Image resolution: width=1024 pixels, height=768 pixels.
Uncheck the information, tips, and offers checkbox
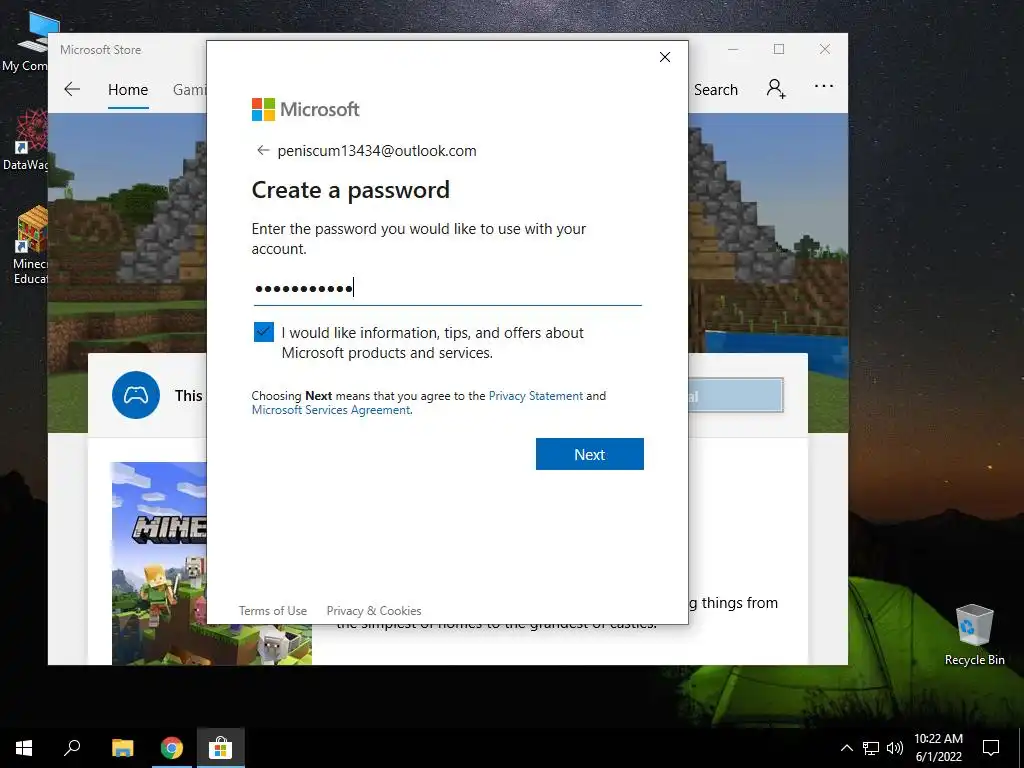264,332
